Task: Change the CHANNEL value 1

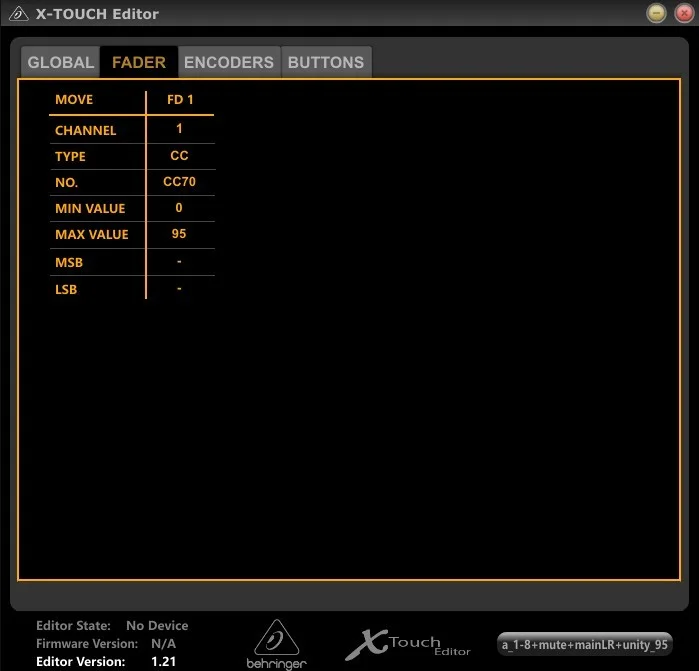Action: point(179,129)
